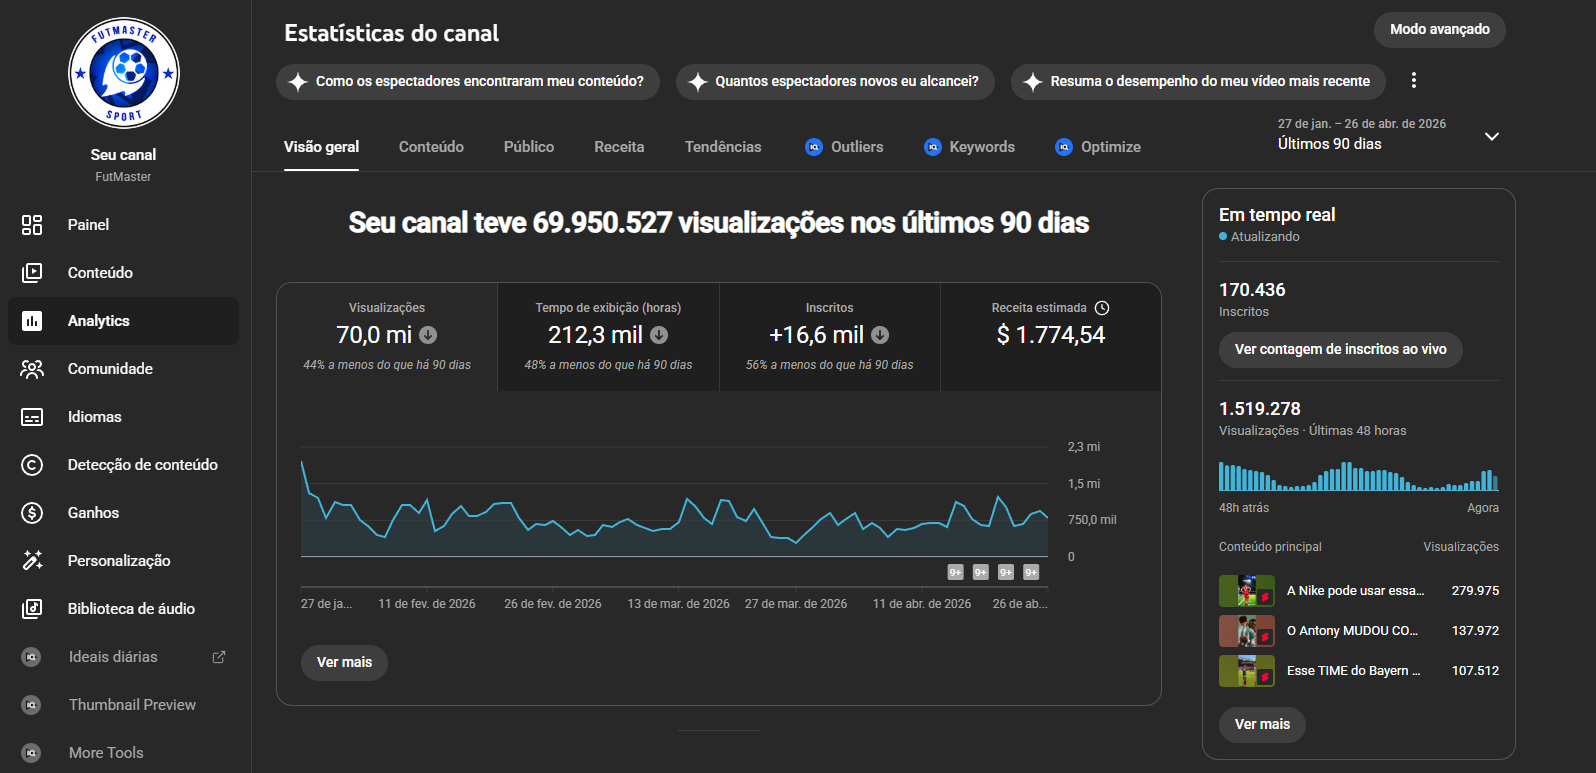Click the FutMaster channel logo
The height and width of the screenshot is (773, 1596).
[124, 73]
